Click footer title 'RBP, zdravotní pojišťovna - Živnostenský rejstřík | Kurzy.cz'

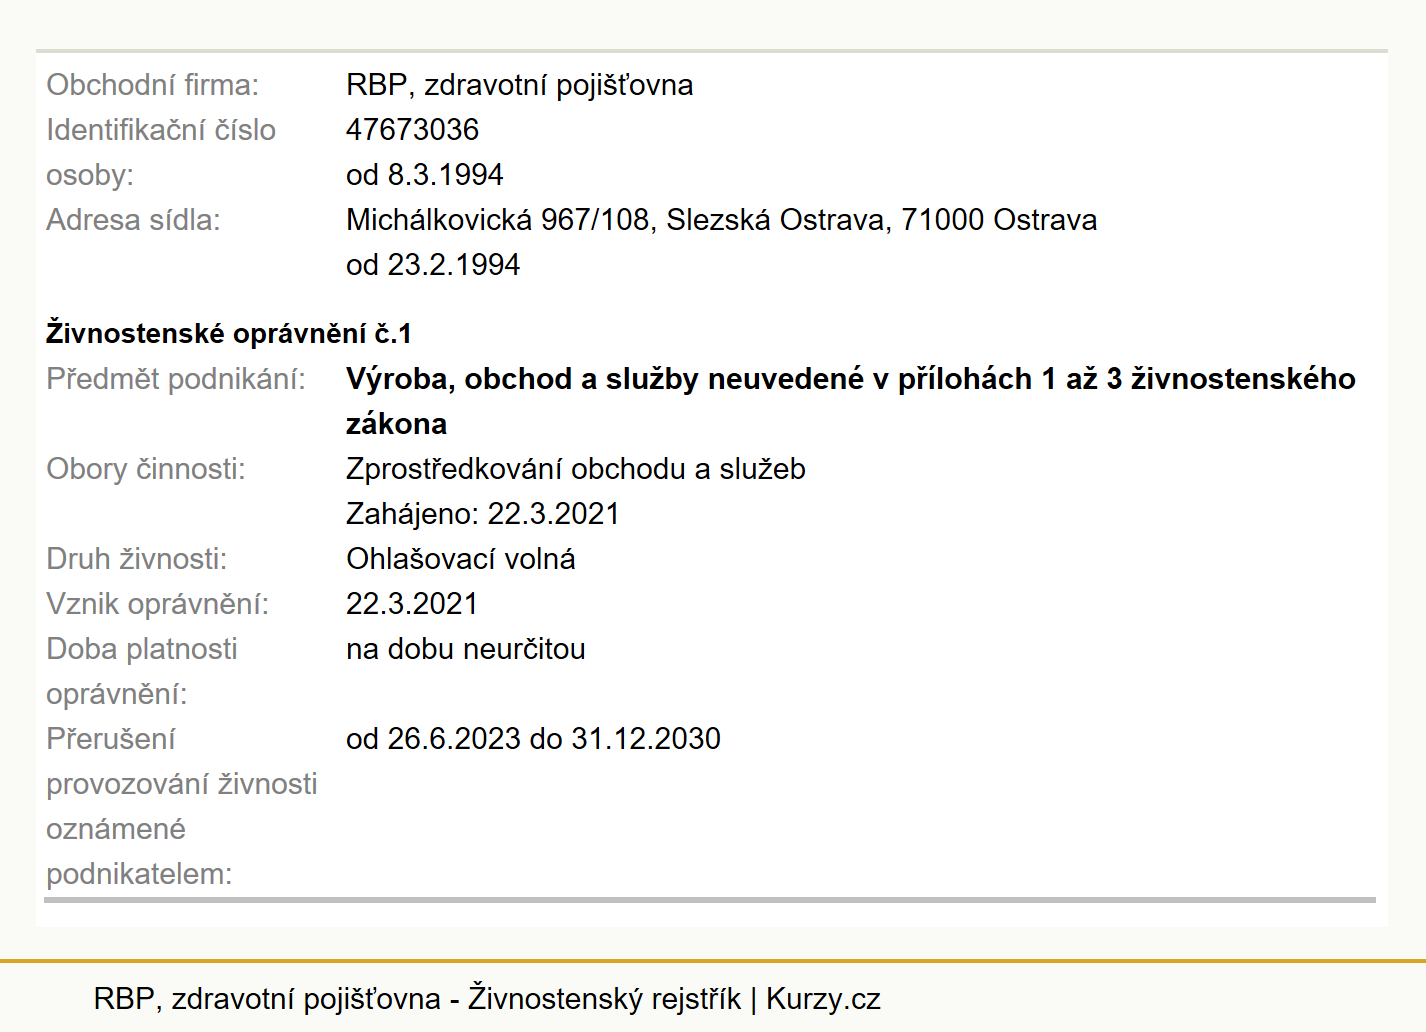(487, 999)
